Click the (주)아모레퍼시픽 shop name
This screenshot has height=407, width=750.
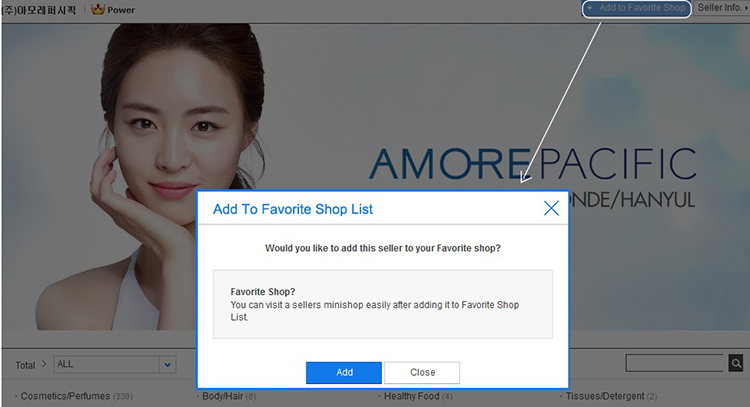coord(39,10)
